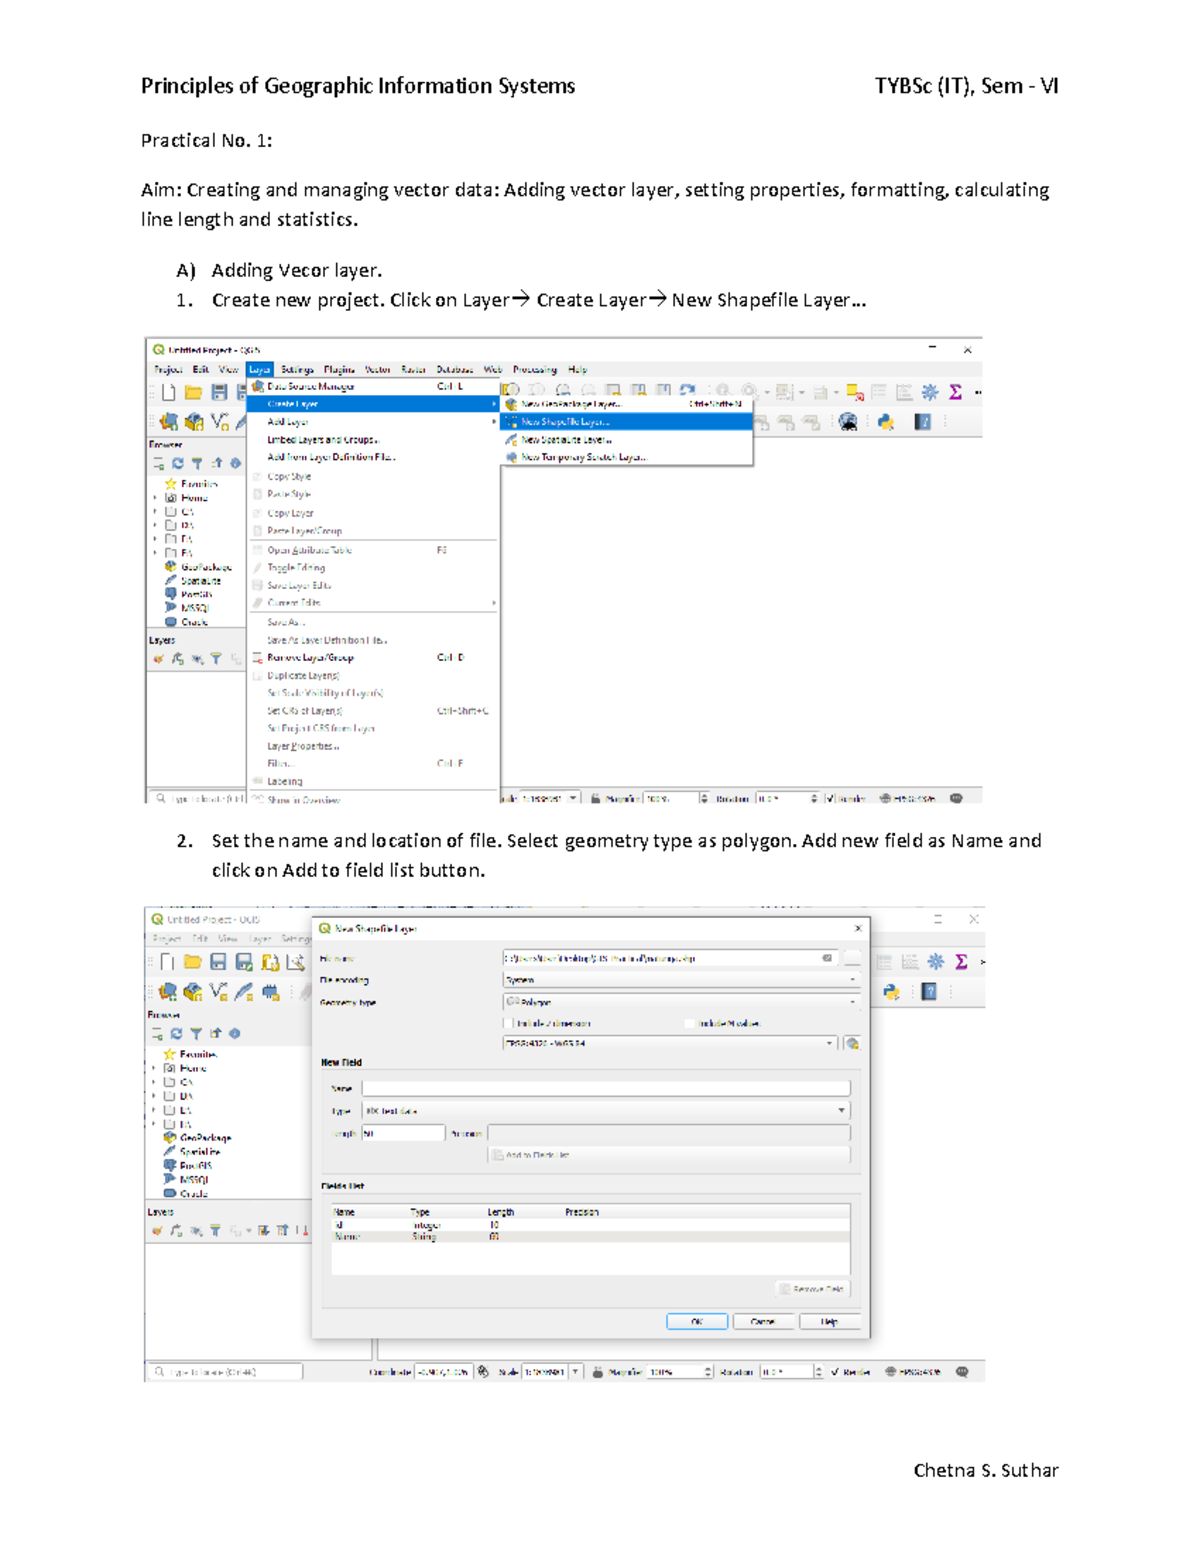The width and height of the screenshot is (1200, 1553).
Task: Click the statistics sigma toolbar icon
Action: (957, 392)
